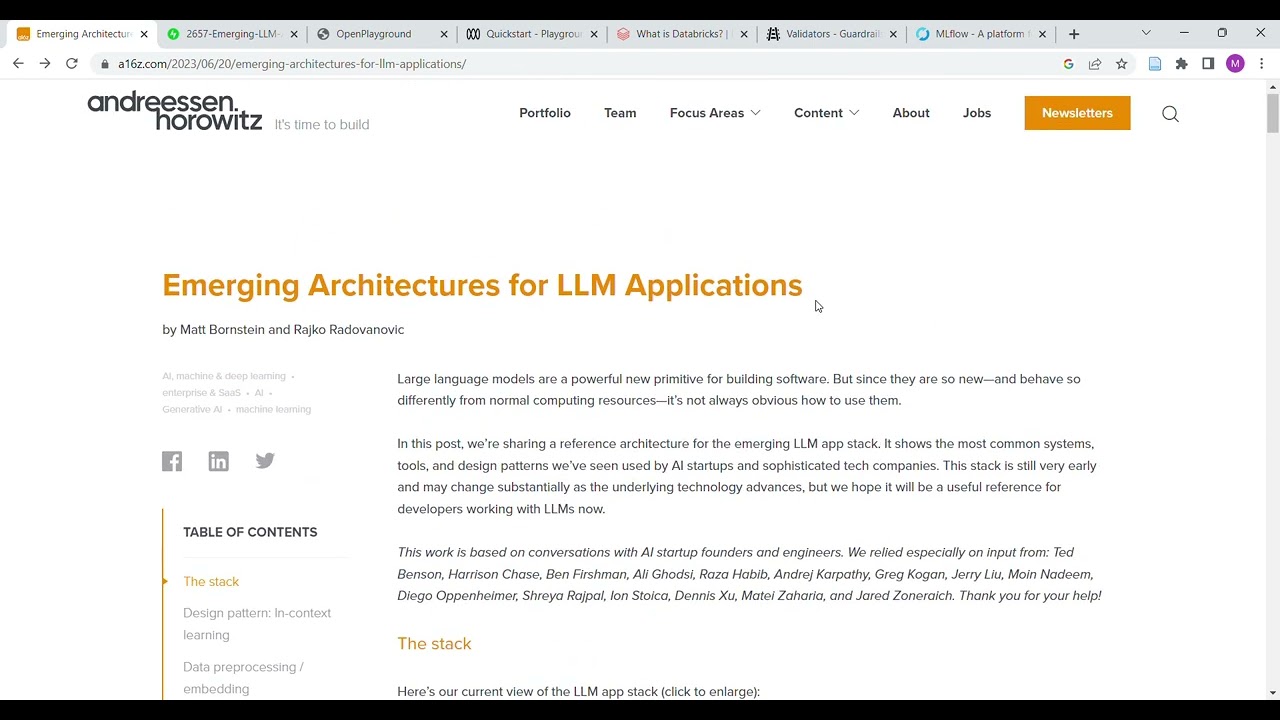Close the Emerging Architectures tab
1280x720 pixels.
coord(144,34)
